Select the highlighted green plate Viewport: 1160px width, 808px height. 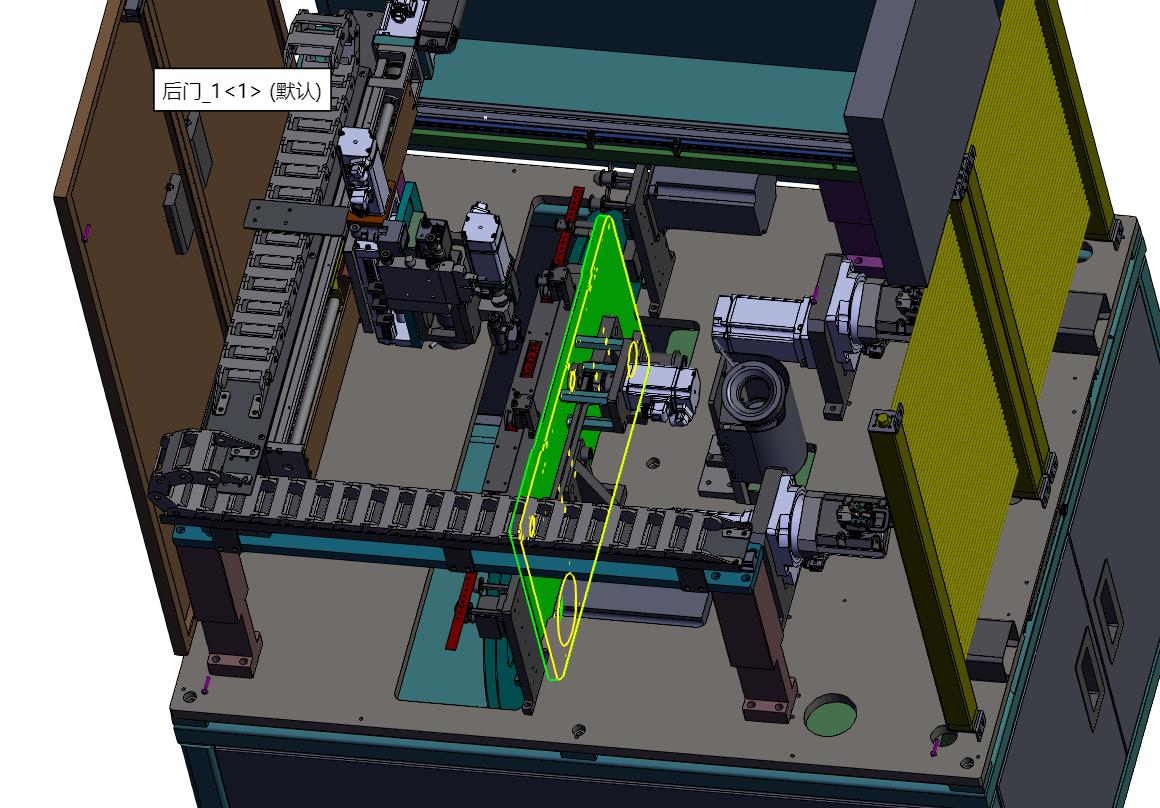point(579,447)
